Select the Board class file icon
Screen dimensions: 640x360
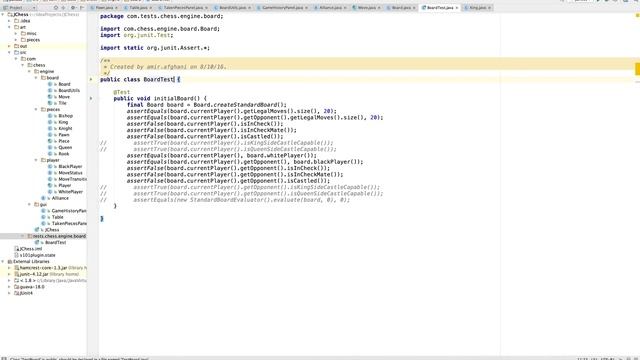tap(50, 84)
